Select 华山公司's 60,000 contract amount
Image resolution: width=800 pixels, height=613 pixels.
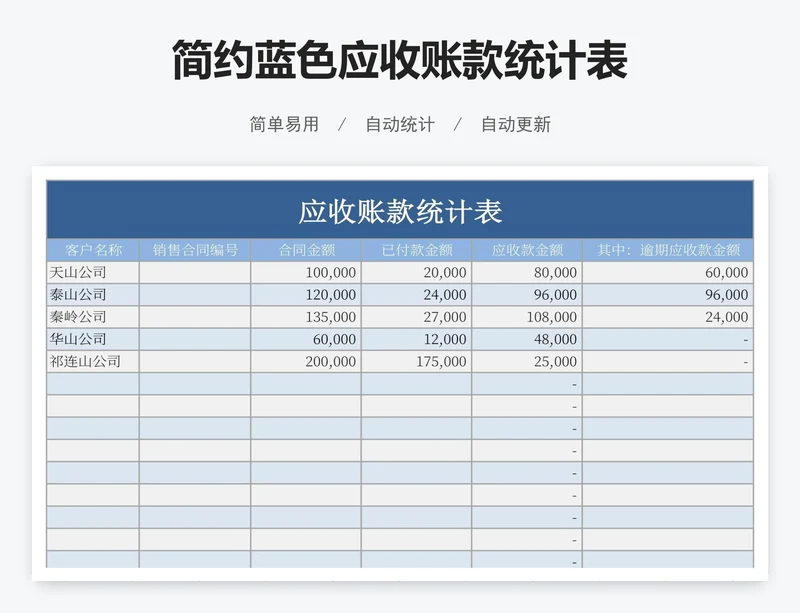click(306, 339)
